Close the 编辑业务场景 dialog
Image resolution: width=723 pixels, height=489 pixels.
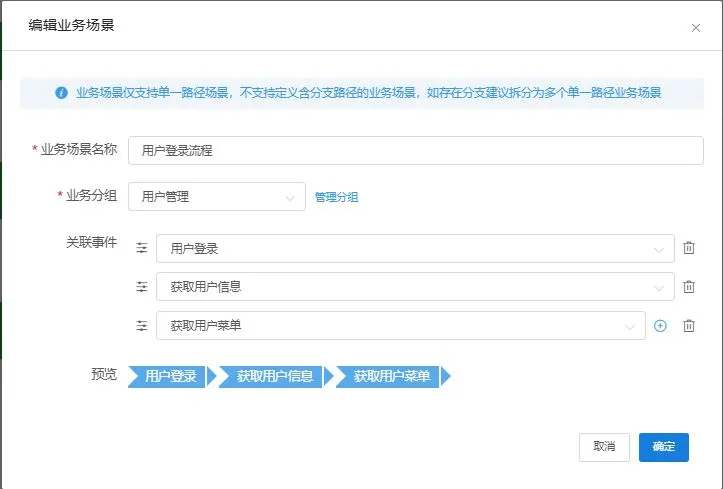pos(696,28)
